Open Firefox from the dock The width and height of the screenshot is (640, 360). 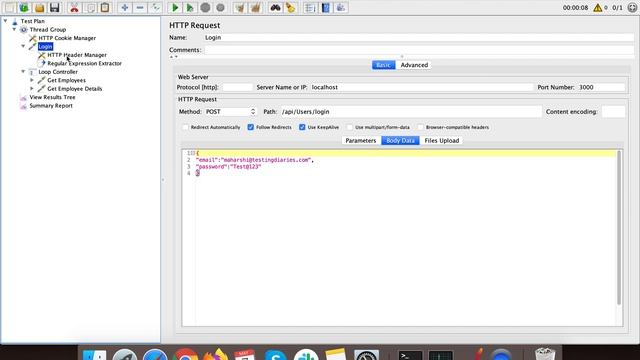click(215, 354)
